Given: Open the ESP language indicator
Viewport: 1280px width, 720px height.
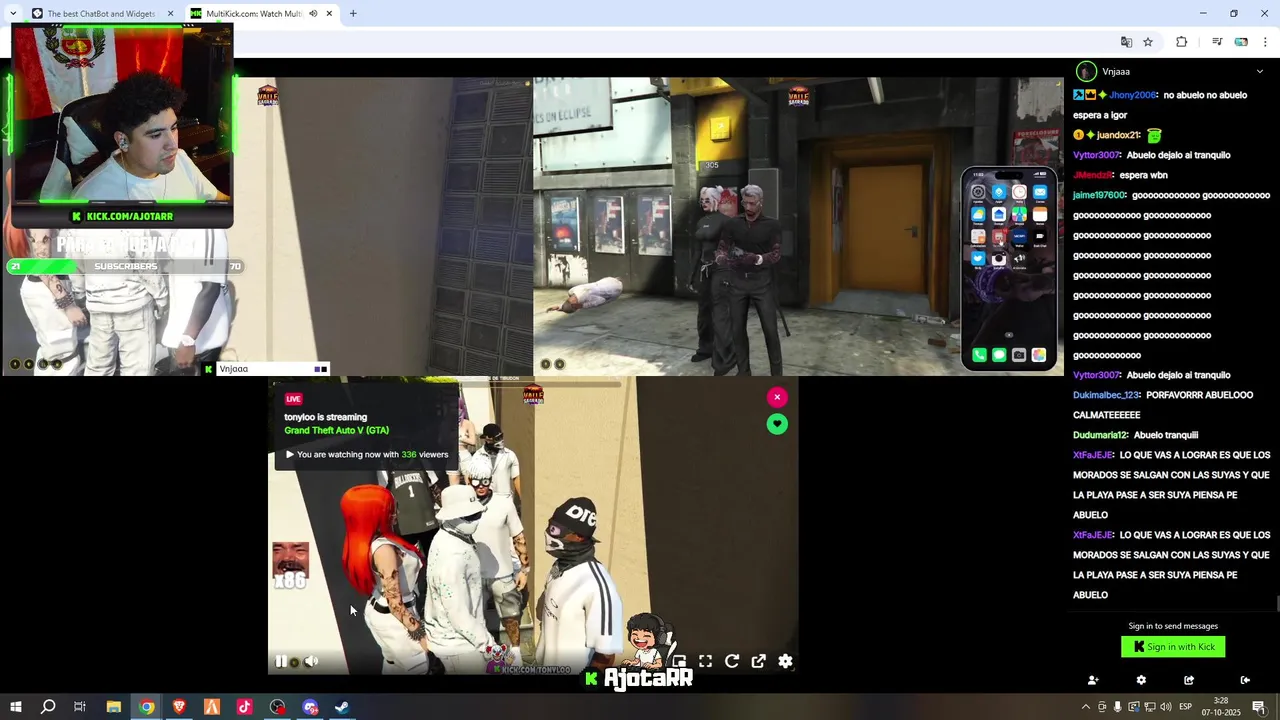Looking at the screenshot, I should 1186,707.
